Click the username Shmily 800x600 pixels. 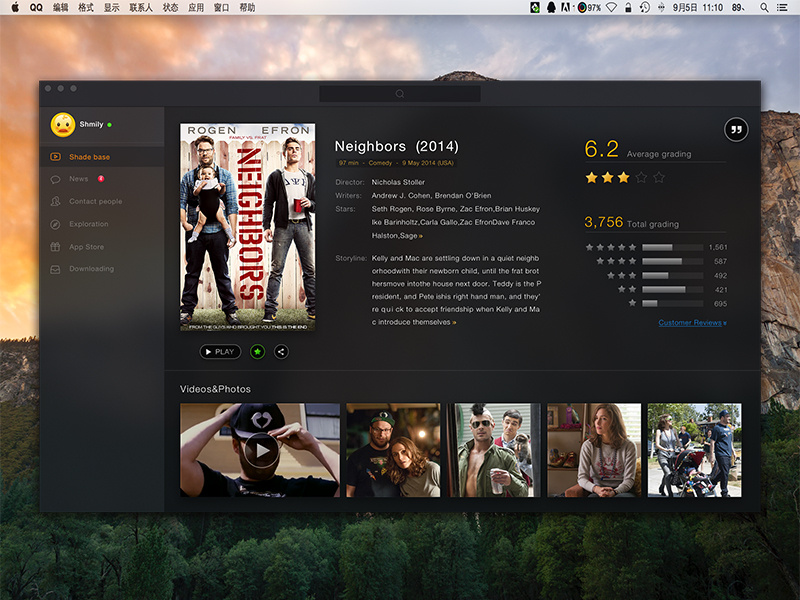[91, 124]
